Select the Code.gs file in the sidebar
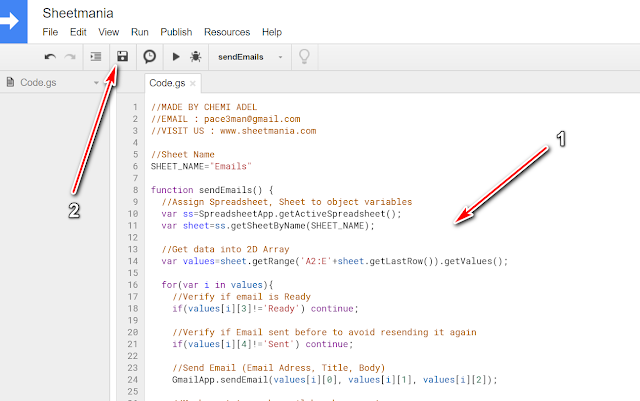 pos(38,82)
